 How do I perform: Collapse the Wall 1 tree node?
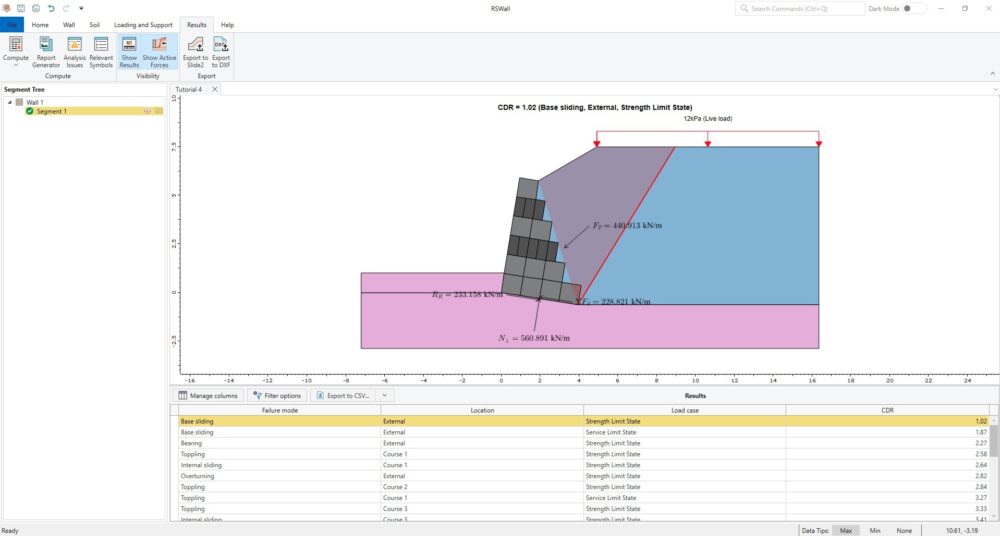pos(9,102)
